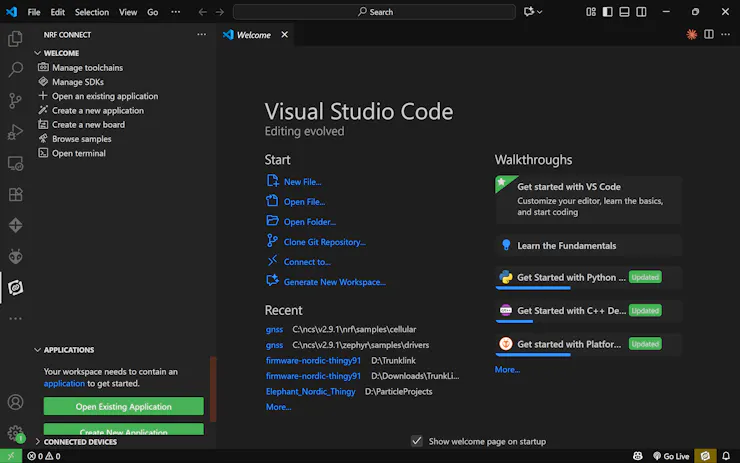740x463 pixels.
Task: Toggle Show welcome page on startup checkbox
Action: click(x=416, y=441)
